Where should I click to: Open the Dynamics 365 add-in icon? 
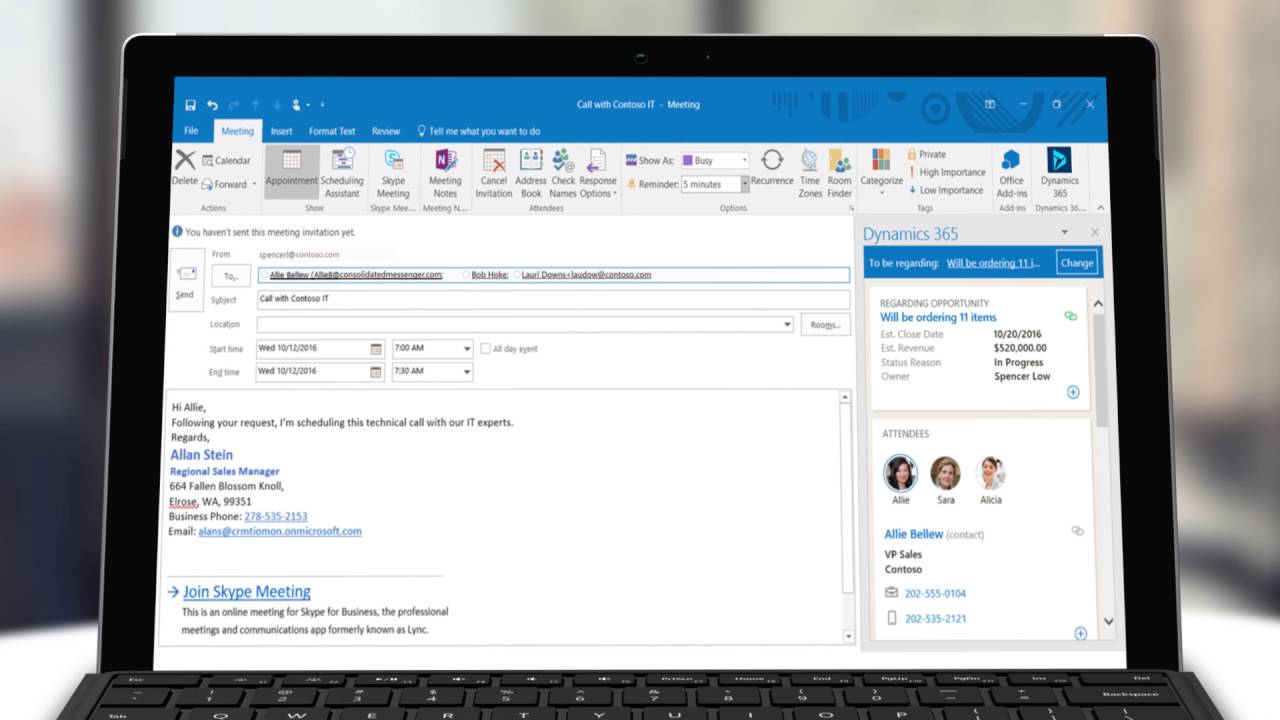coord(1058,172)
